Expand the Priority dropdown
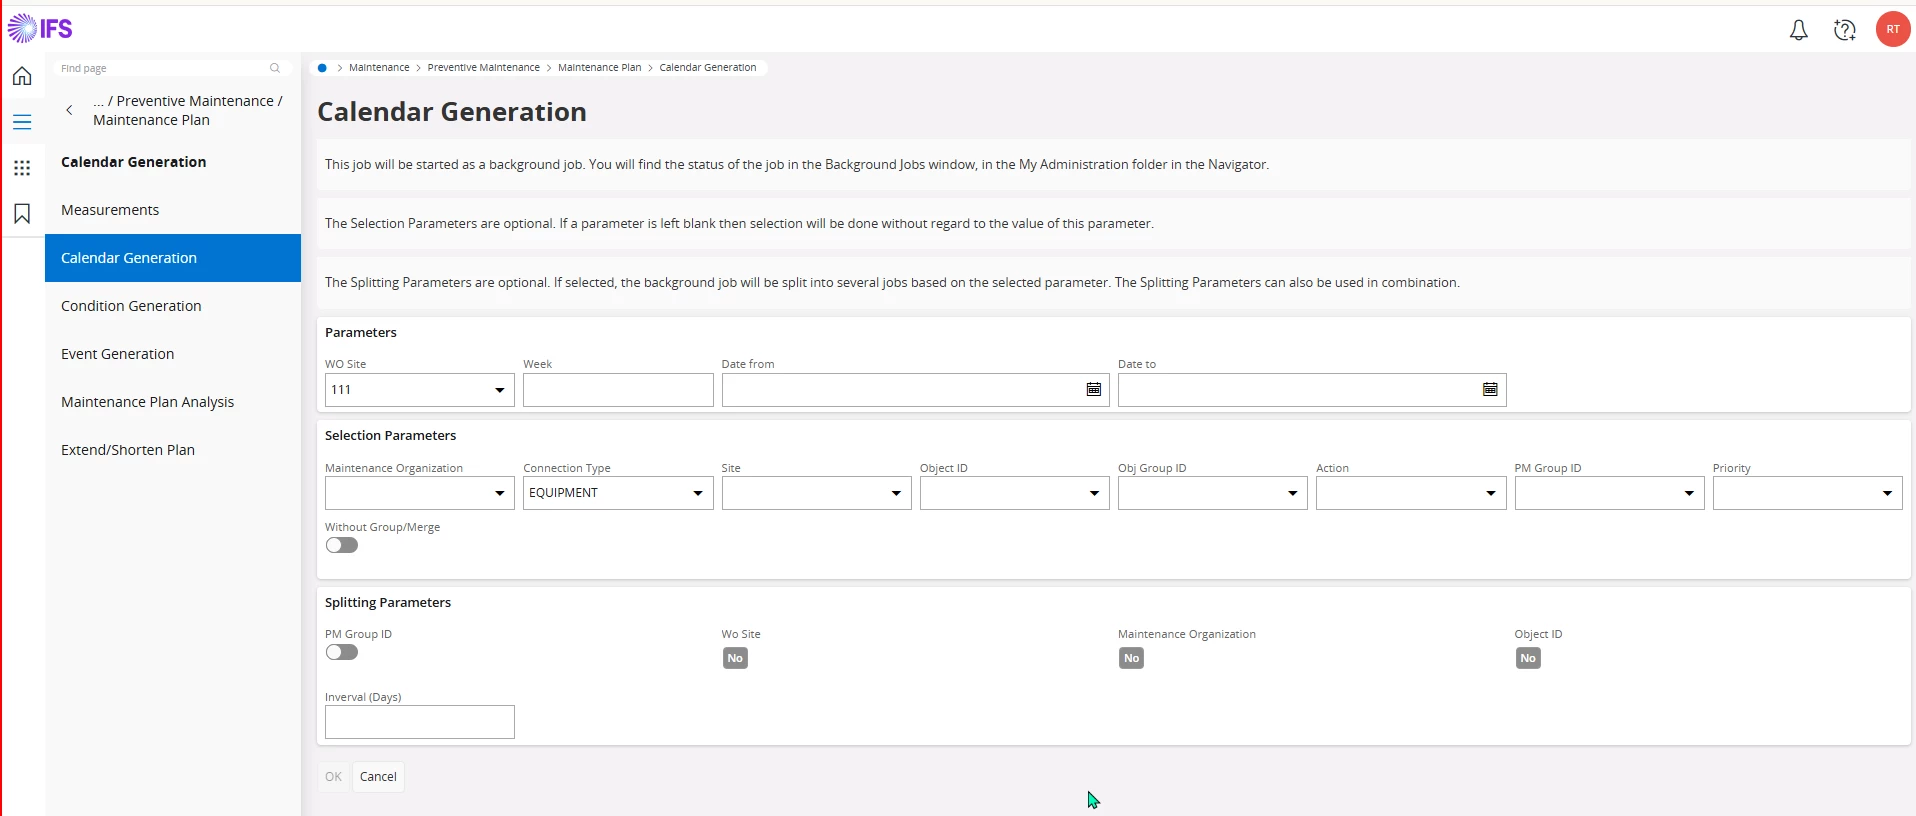This screenshot has height=816, width=1916. (x=1887, y=493)
